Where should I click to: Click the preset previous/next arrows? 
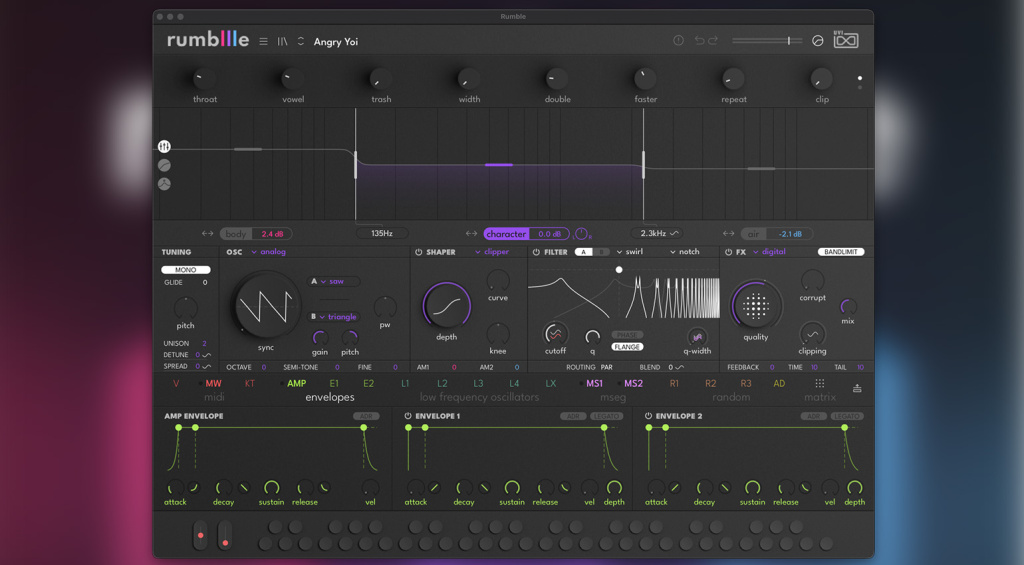coord(300,41)
